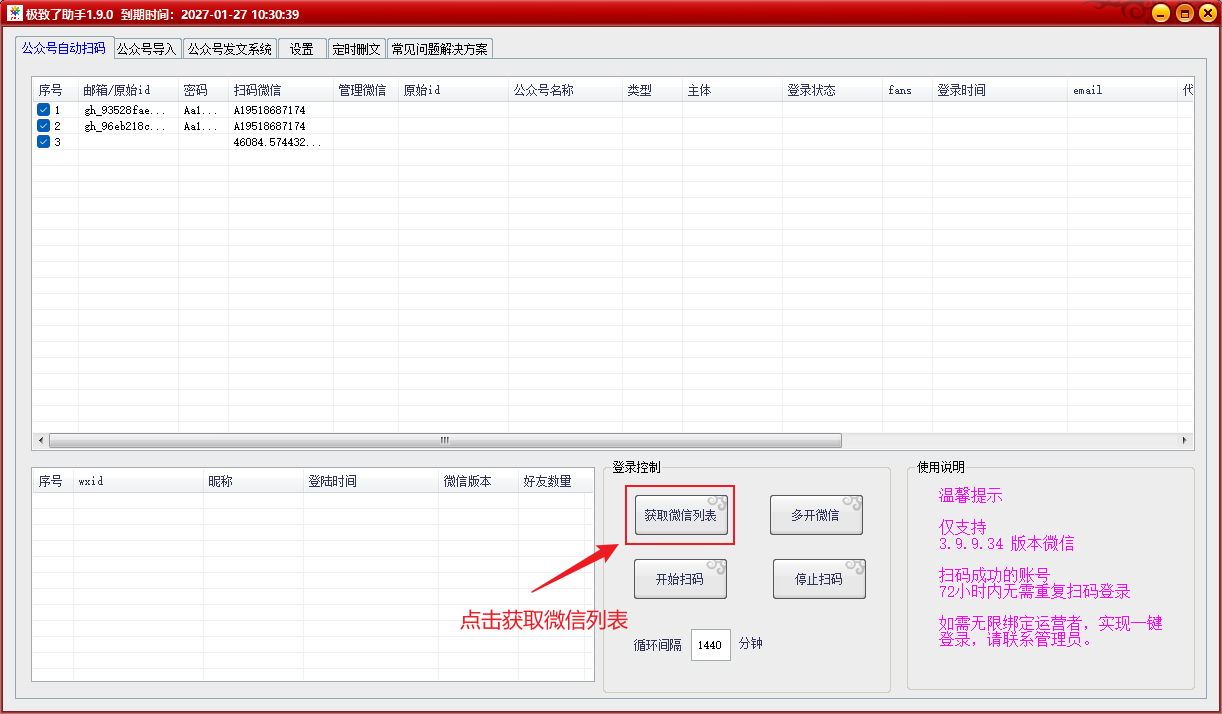Minimize the window with the yellow button
Screen dimensions: 1222x714
tap(1160, 13)
